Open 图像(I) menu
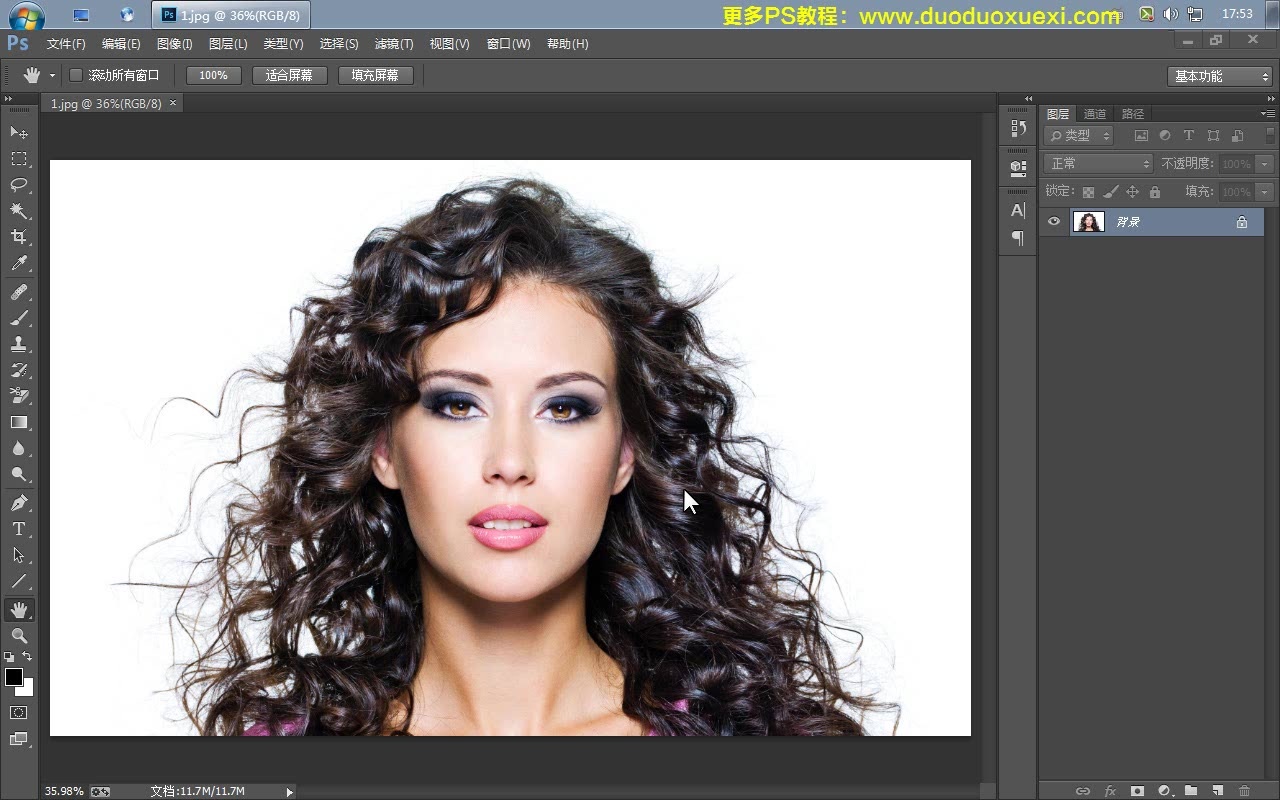The height and width of the screenshot is (800, 1280). coord(175,44)
